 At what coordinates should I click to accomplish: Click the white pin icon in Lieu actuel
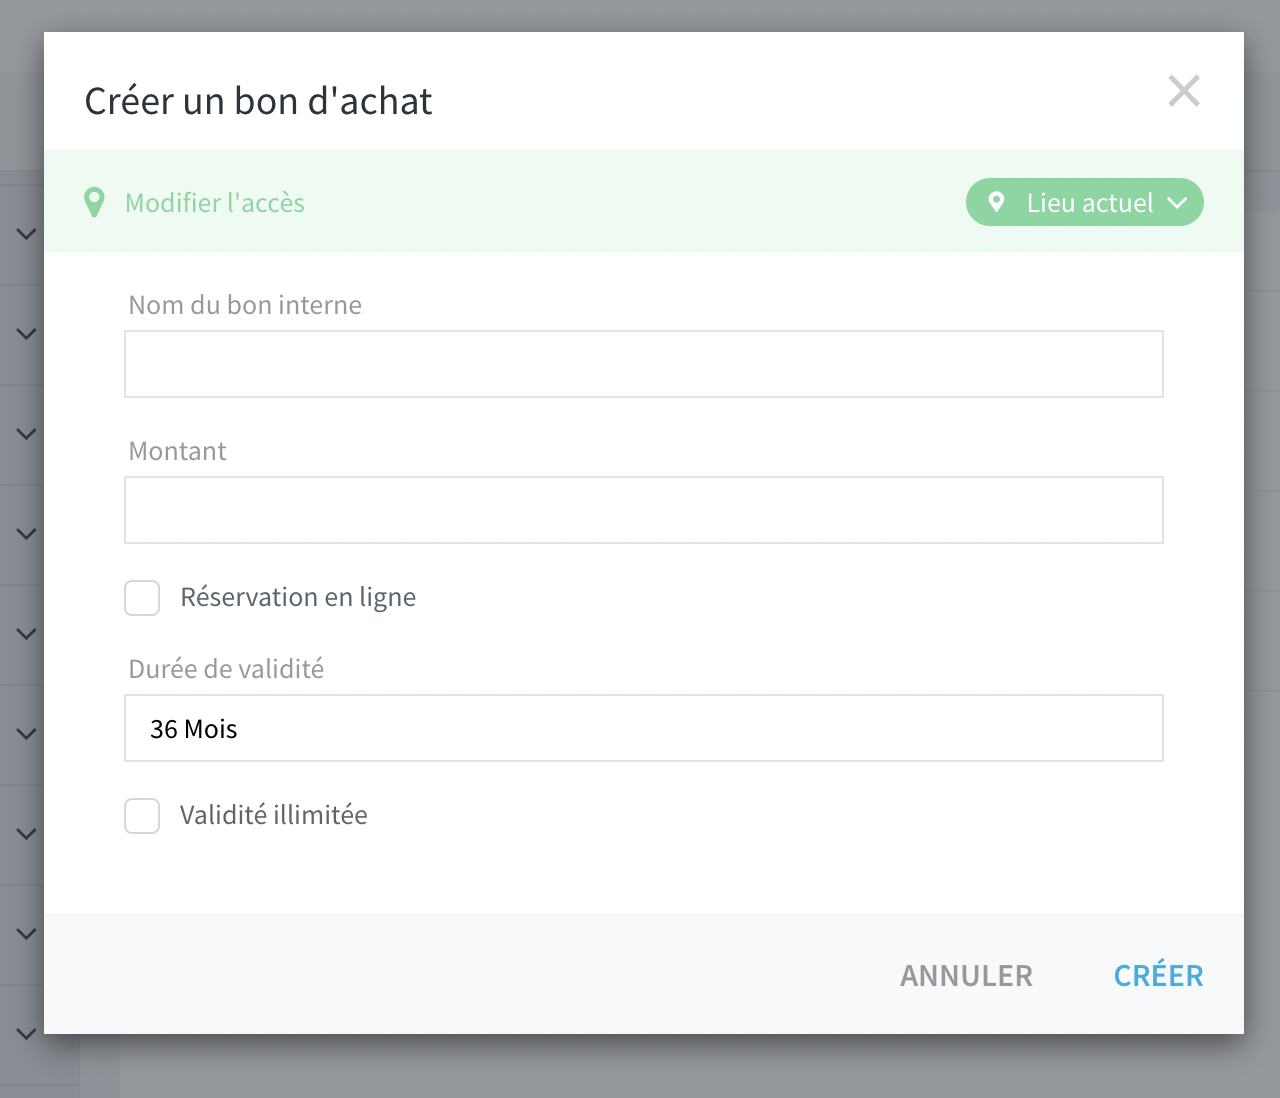pos(996,202)
